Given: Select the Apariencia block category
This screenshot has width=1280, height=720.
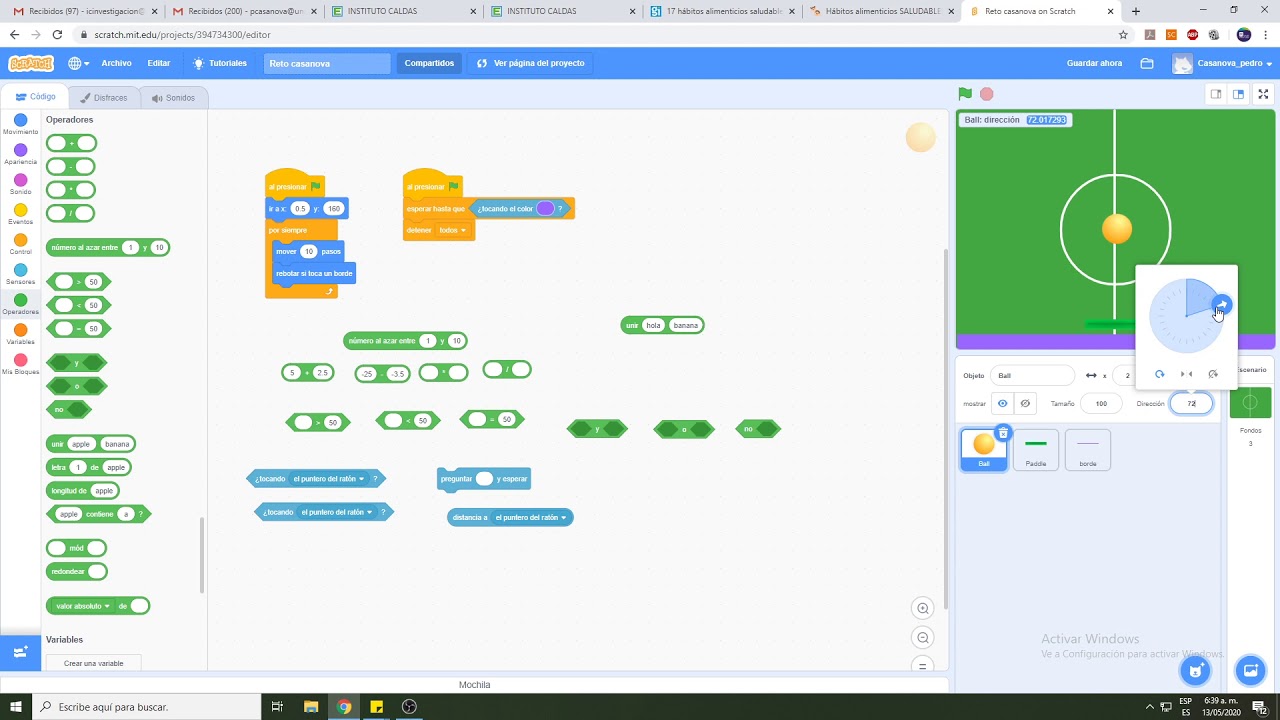Looking at the screenshot, I should coord(20,155).
